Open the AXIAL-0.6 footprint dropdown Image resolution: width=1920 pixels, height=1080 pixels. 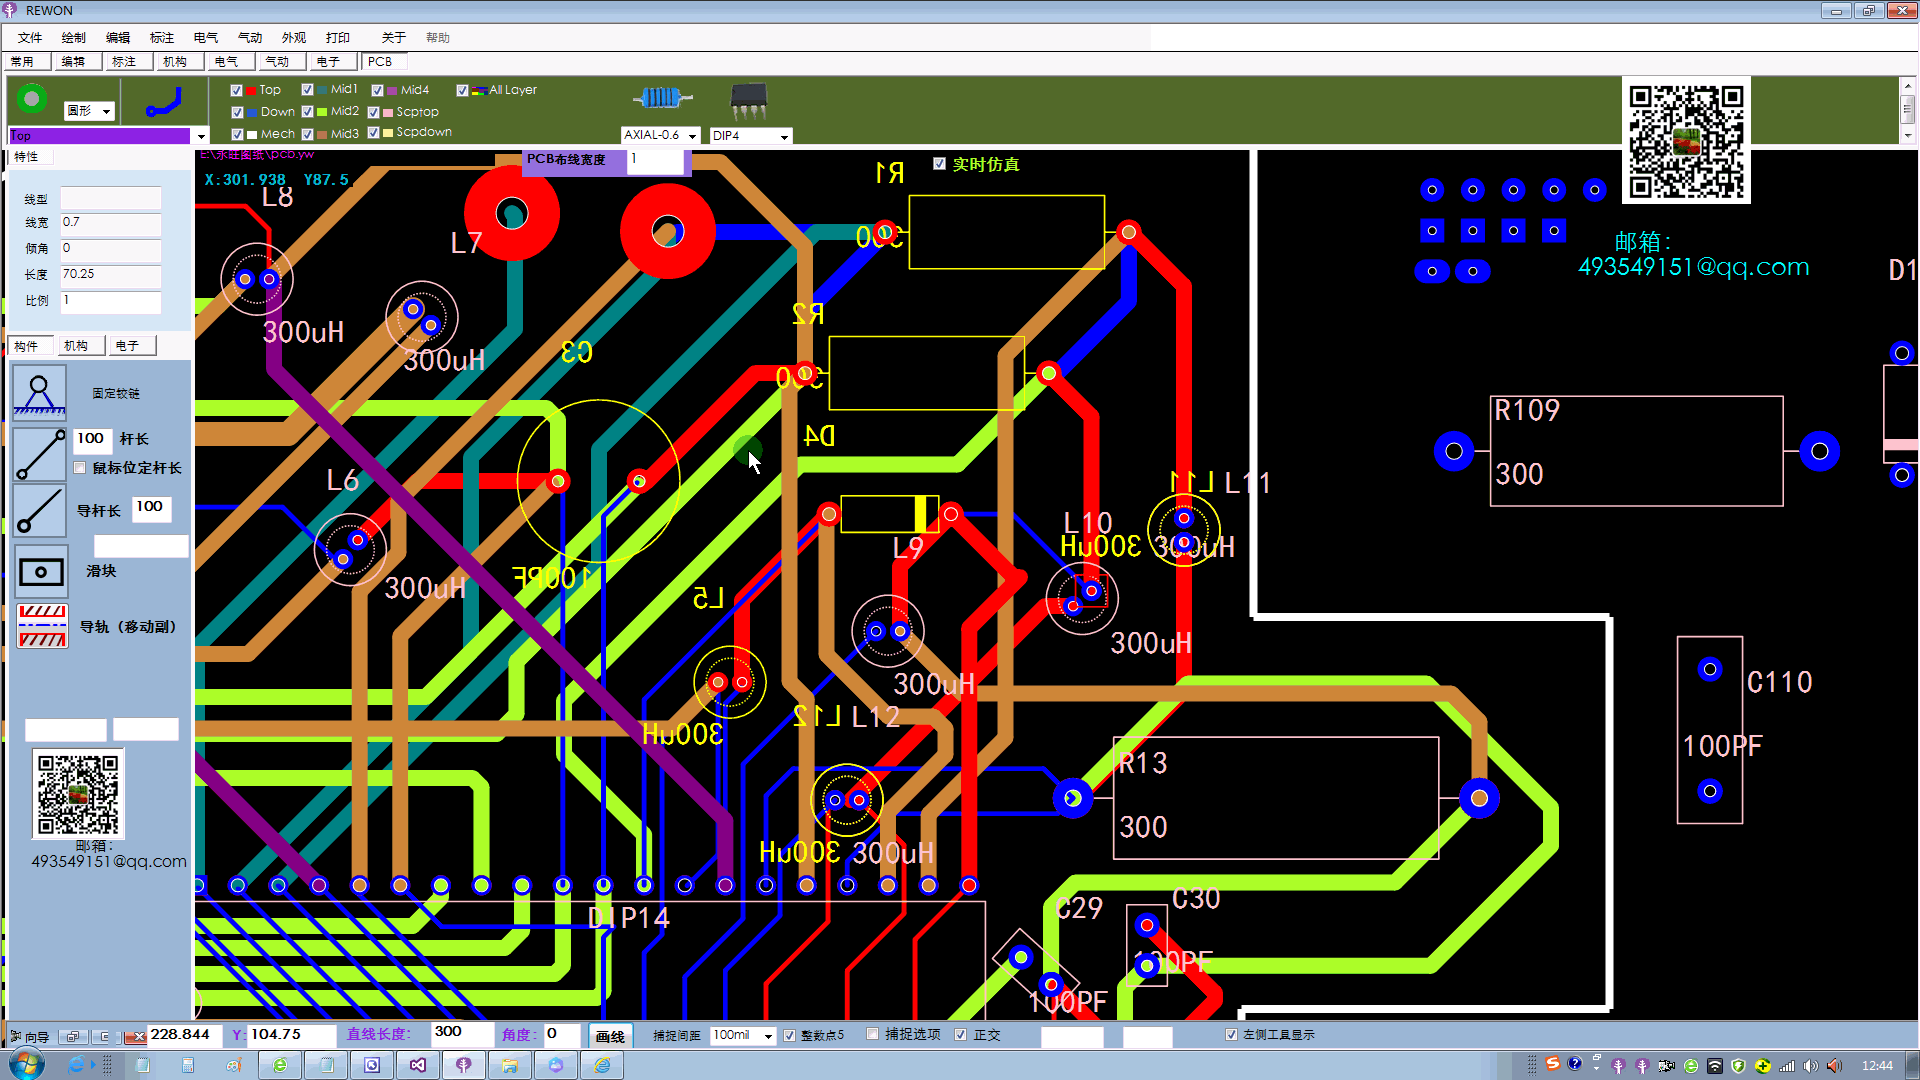tap(692, 136)
